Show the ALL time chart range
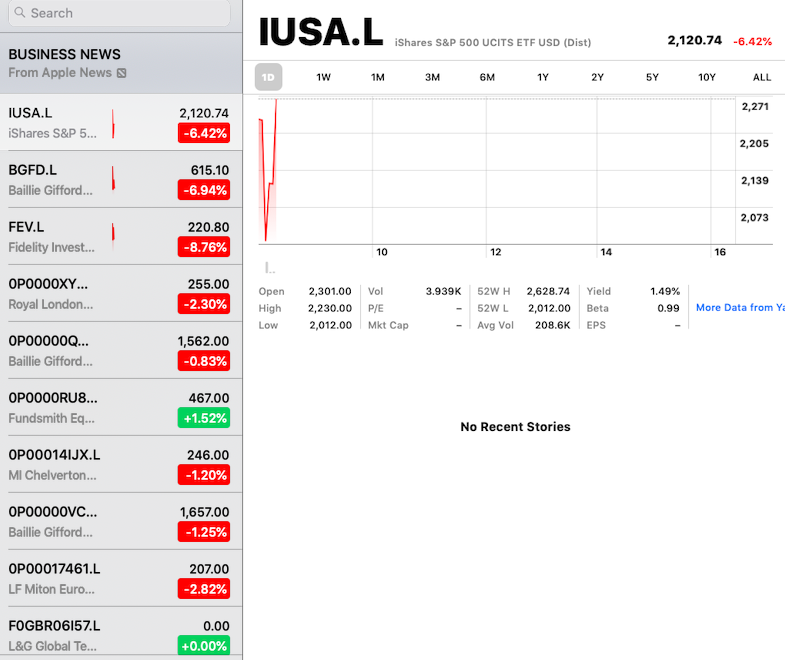 coord(762,77)
